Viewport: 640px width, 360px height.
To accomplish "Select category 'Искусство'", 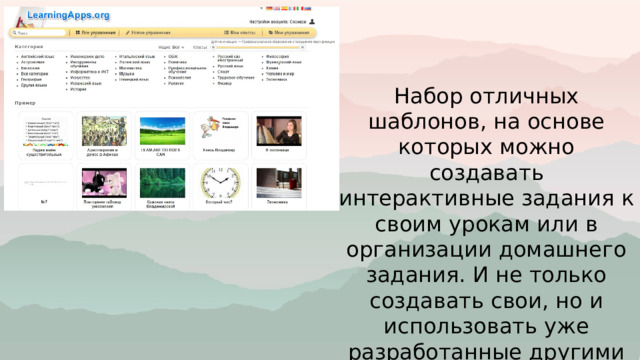I will pyautogui.click(x=80, y=78).
